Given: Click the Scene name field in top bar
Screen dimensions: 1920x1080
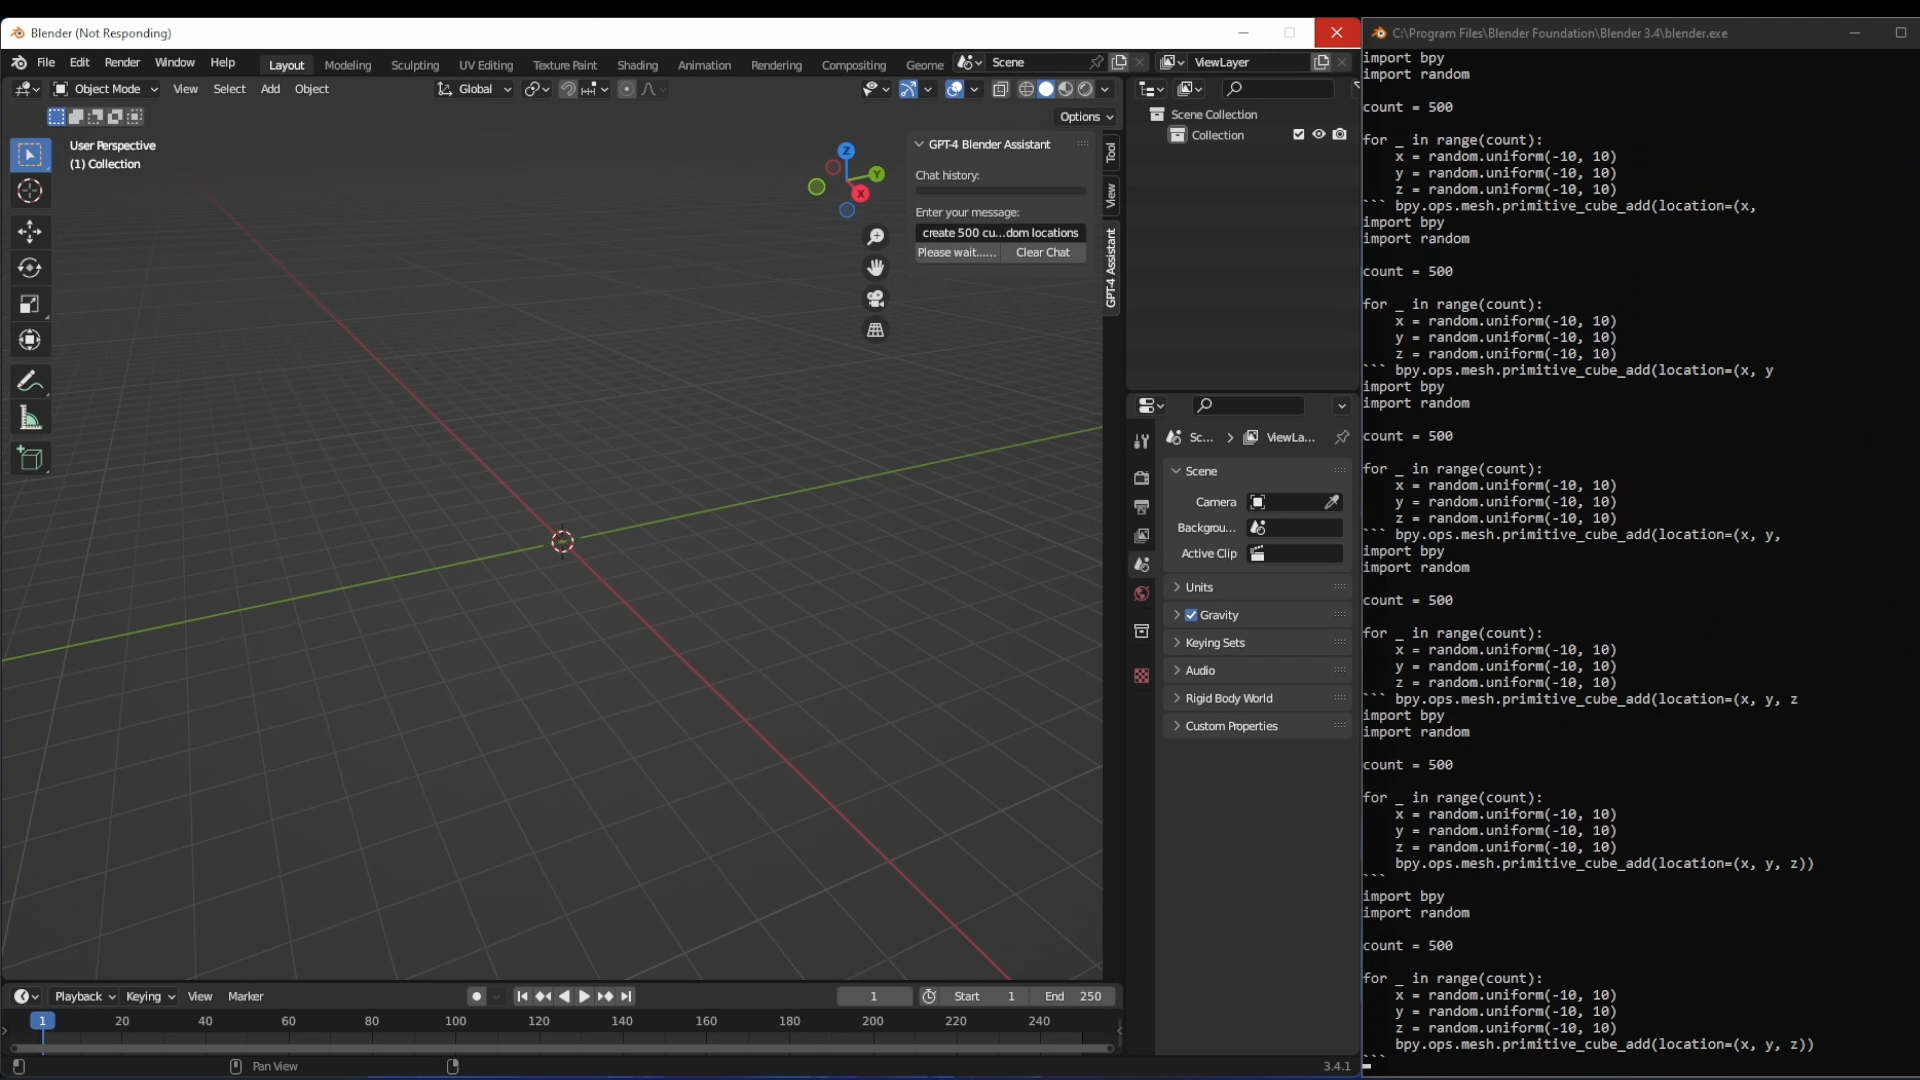Looking at the screenshot, I should pyautogui.click(x=1038, y=62).
